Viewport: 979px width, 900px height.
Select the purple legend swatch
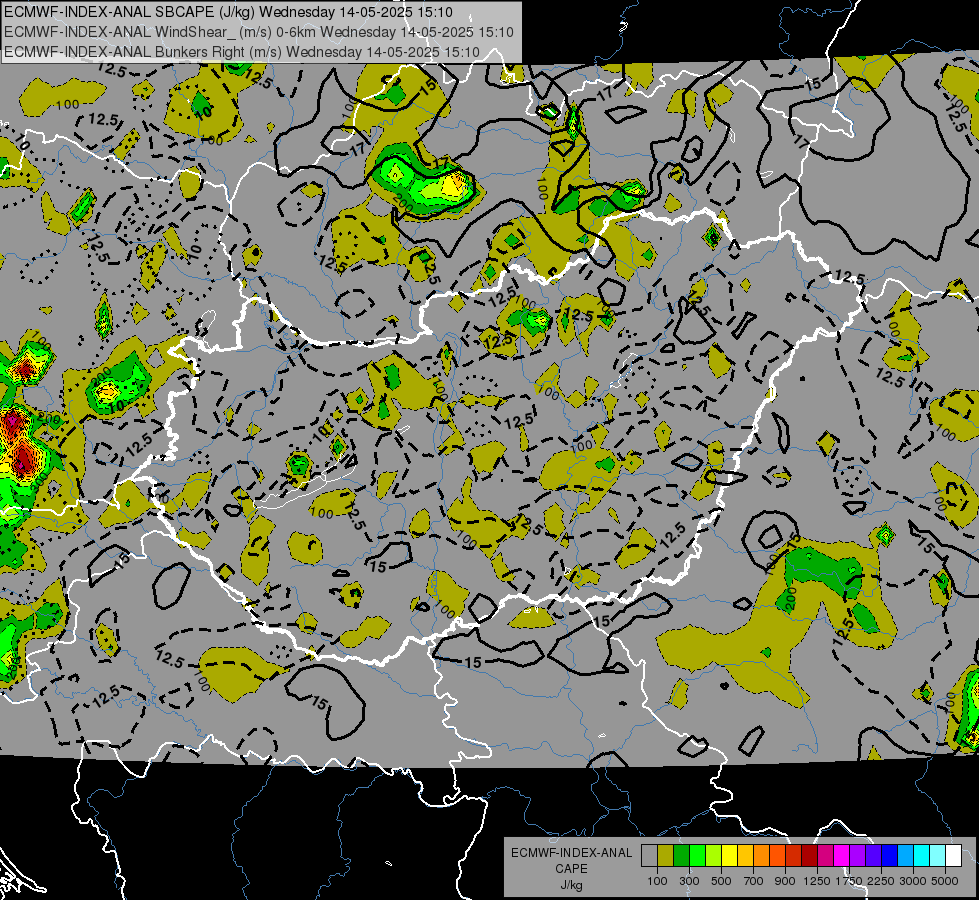857,855
